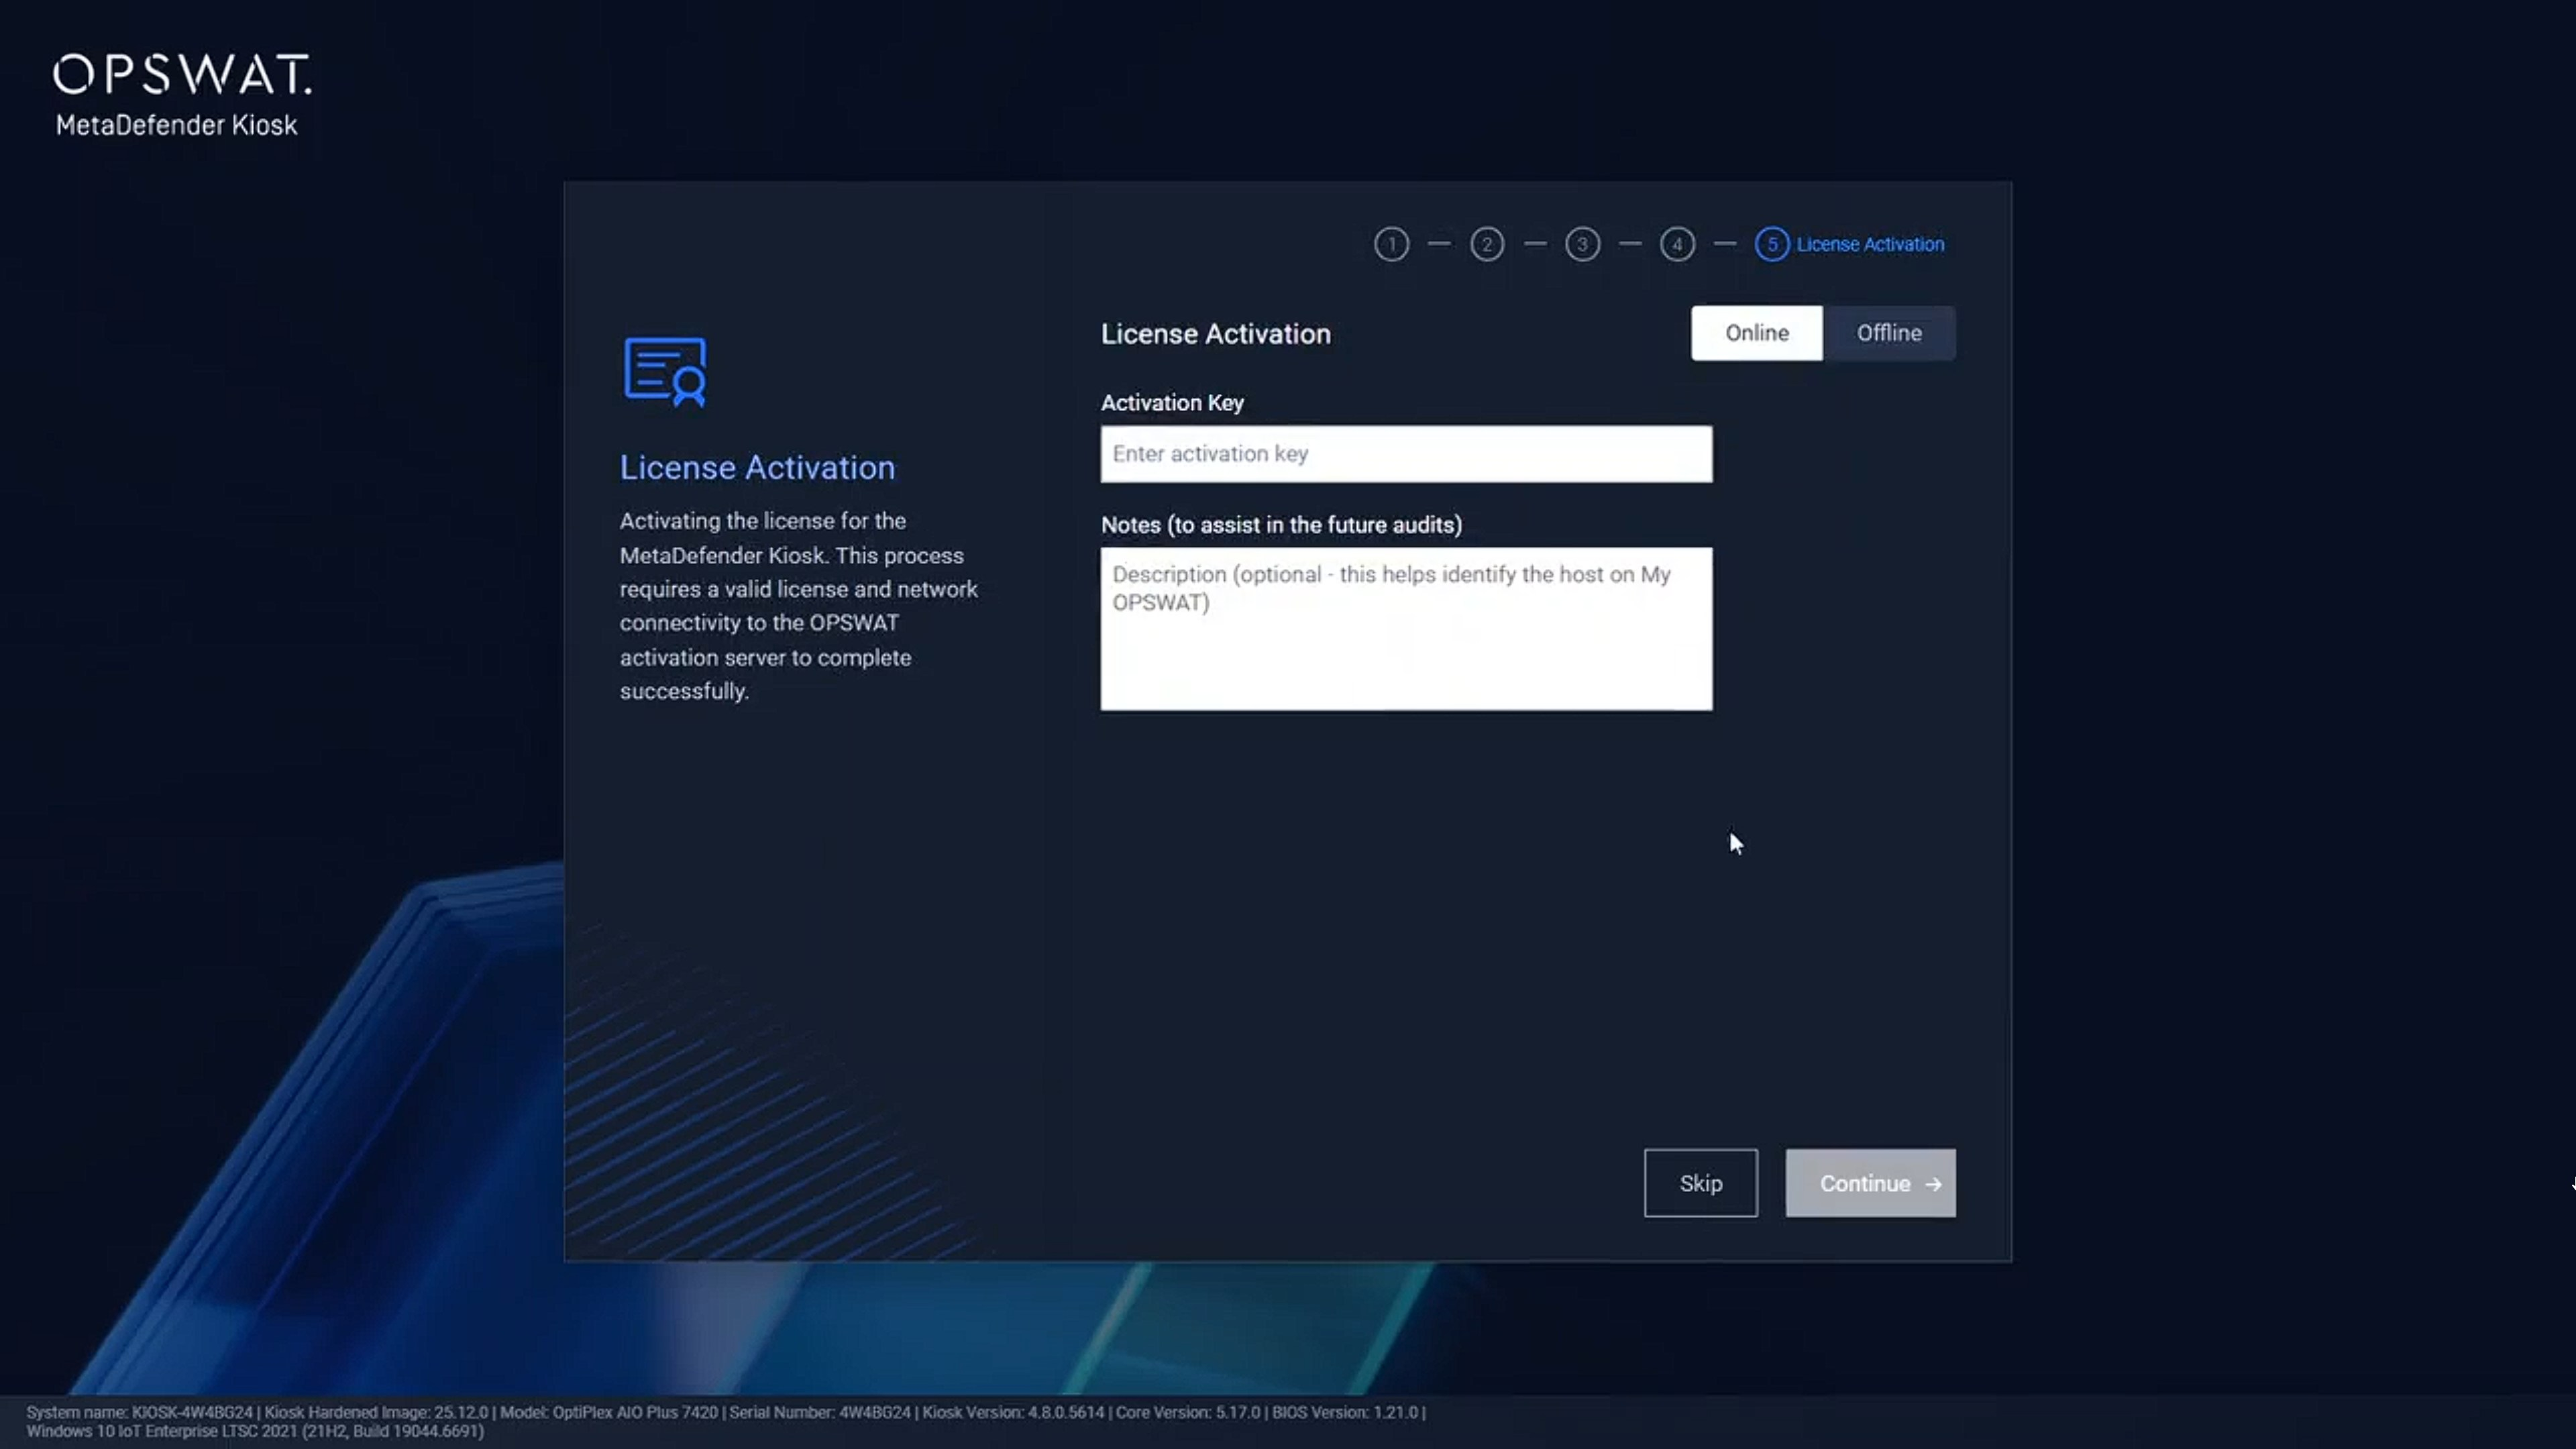Click into the Notes description textarea
Viewport: 2576px width, 1449px height.
coord(1405,628)
